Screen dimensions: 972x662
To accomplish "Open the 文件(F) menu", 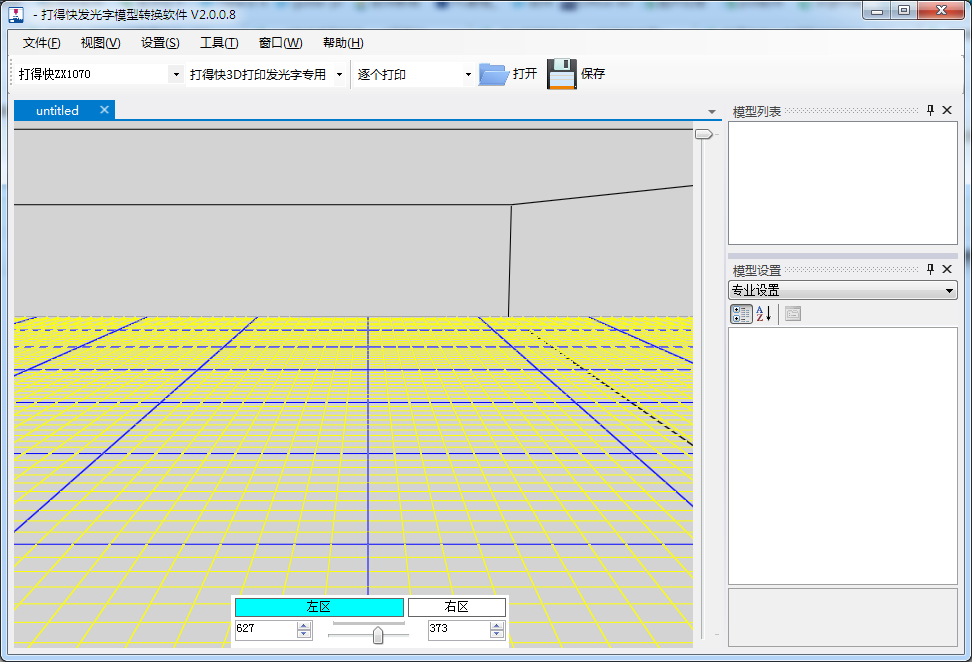I will tap(42, 43).
